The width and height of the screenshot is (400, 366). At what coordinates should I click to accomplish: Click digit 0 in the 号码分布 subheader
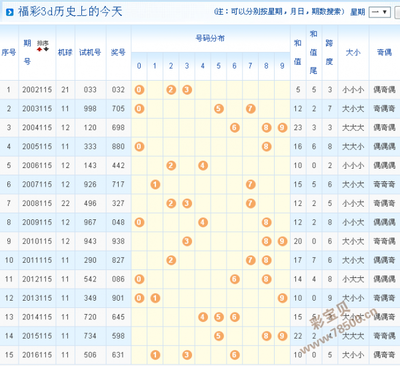(x=139, y=66)
